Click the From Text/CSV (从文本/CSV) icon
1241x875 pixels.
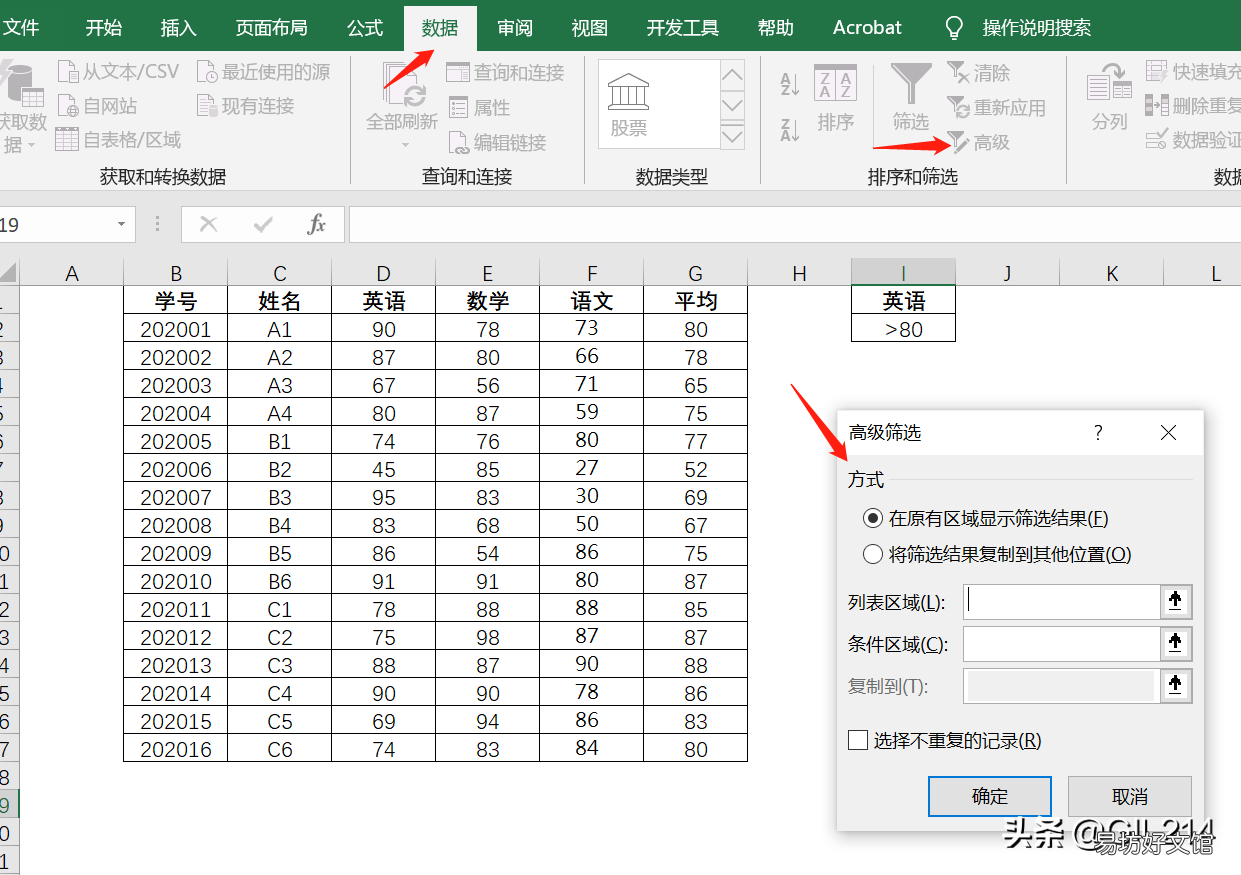point(68,72)
